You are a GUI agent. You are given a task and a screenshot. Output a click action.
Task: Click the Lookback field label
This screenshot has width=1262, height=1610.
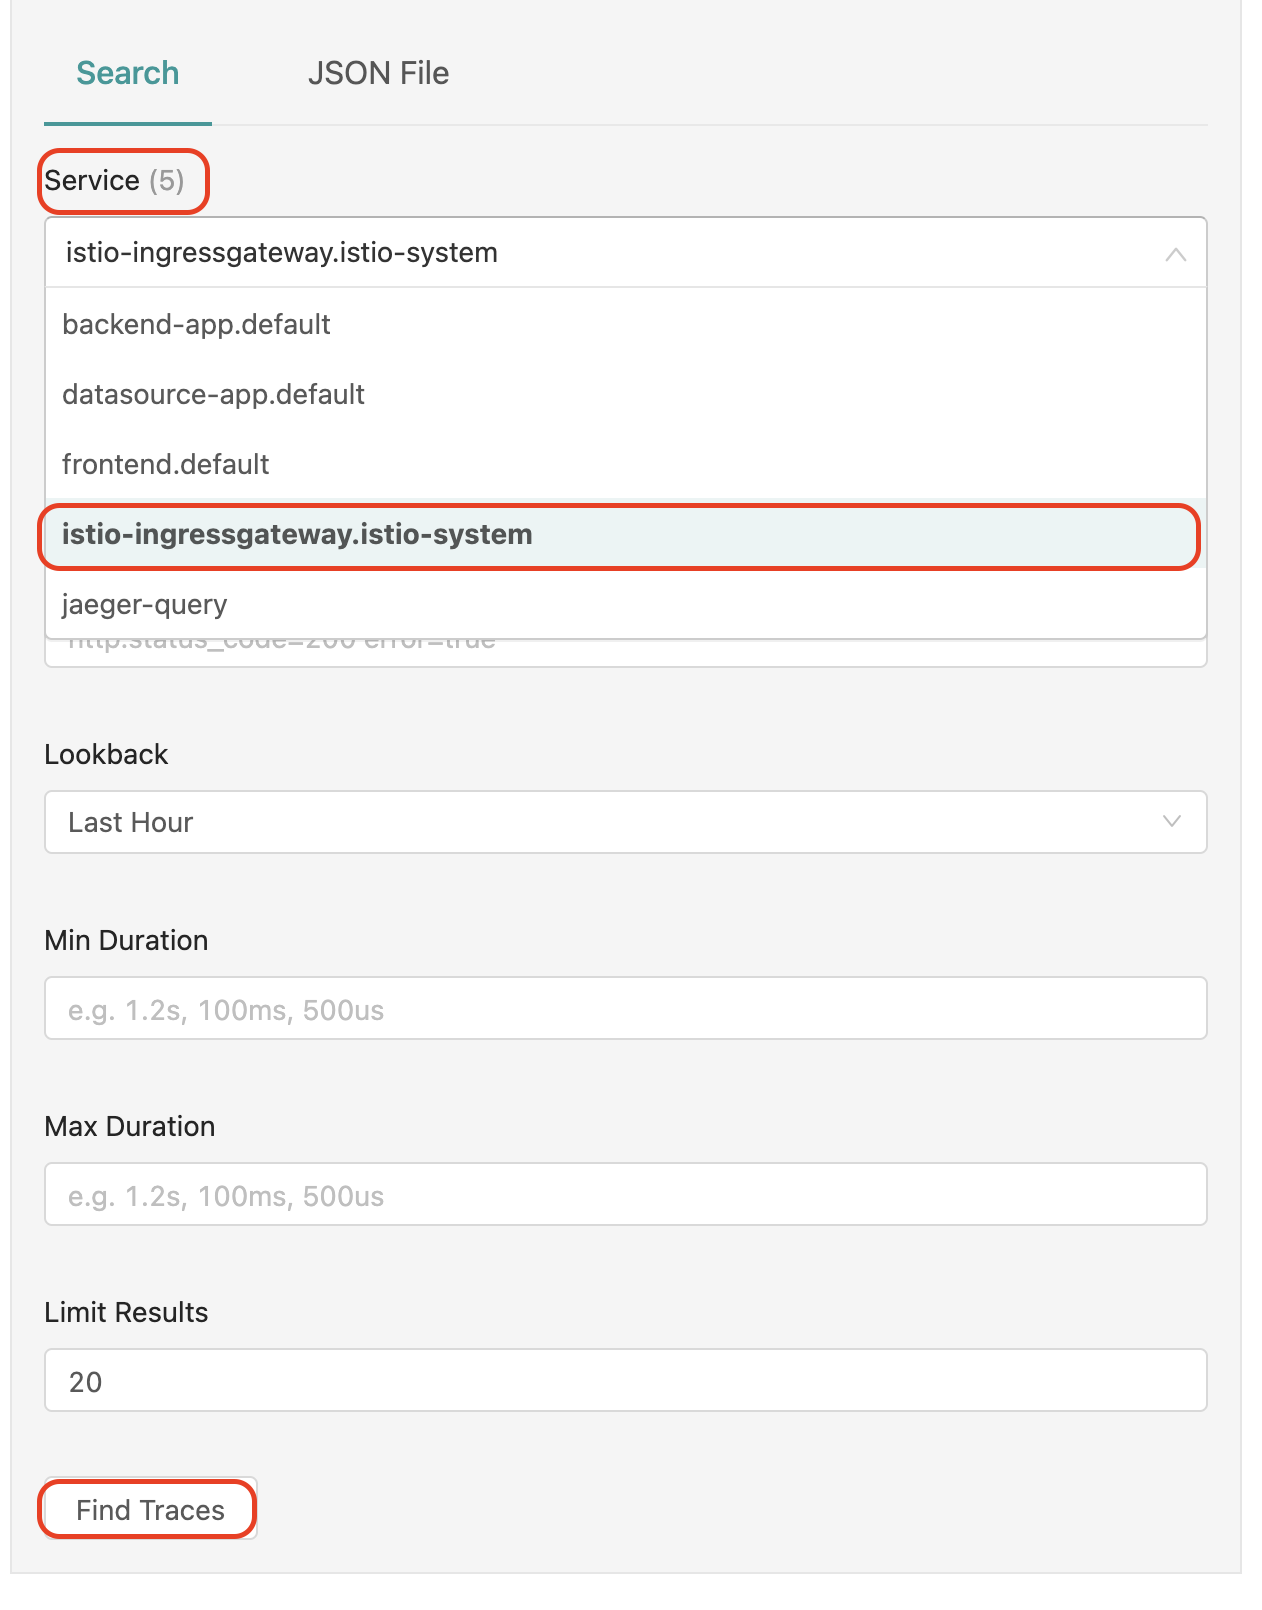(106, 754)
